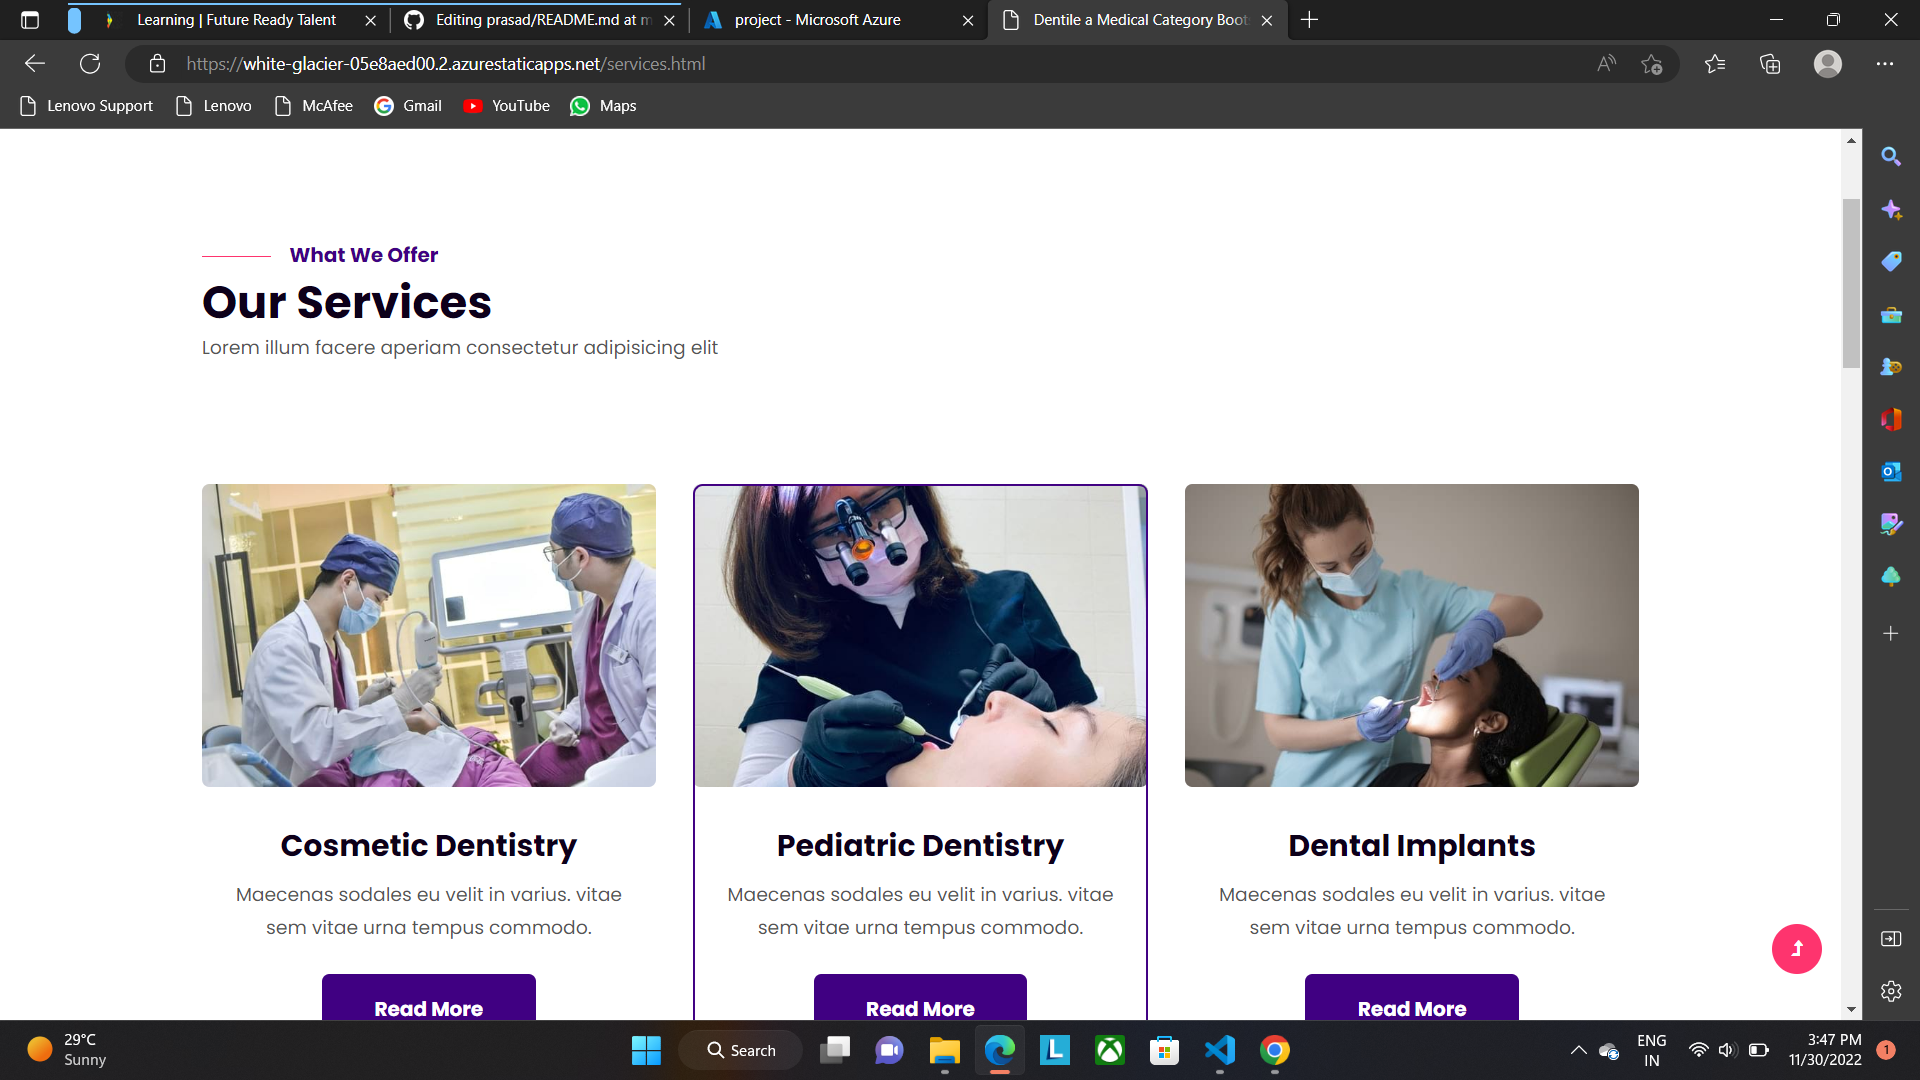Open Microsoft Office icon in sidebar

coord(1891,419)
